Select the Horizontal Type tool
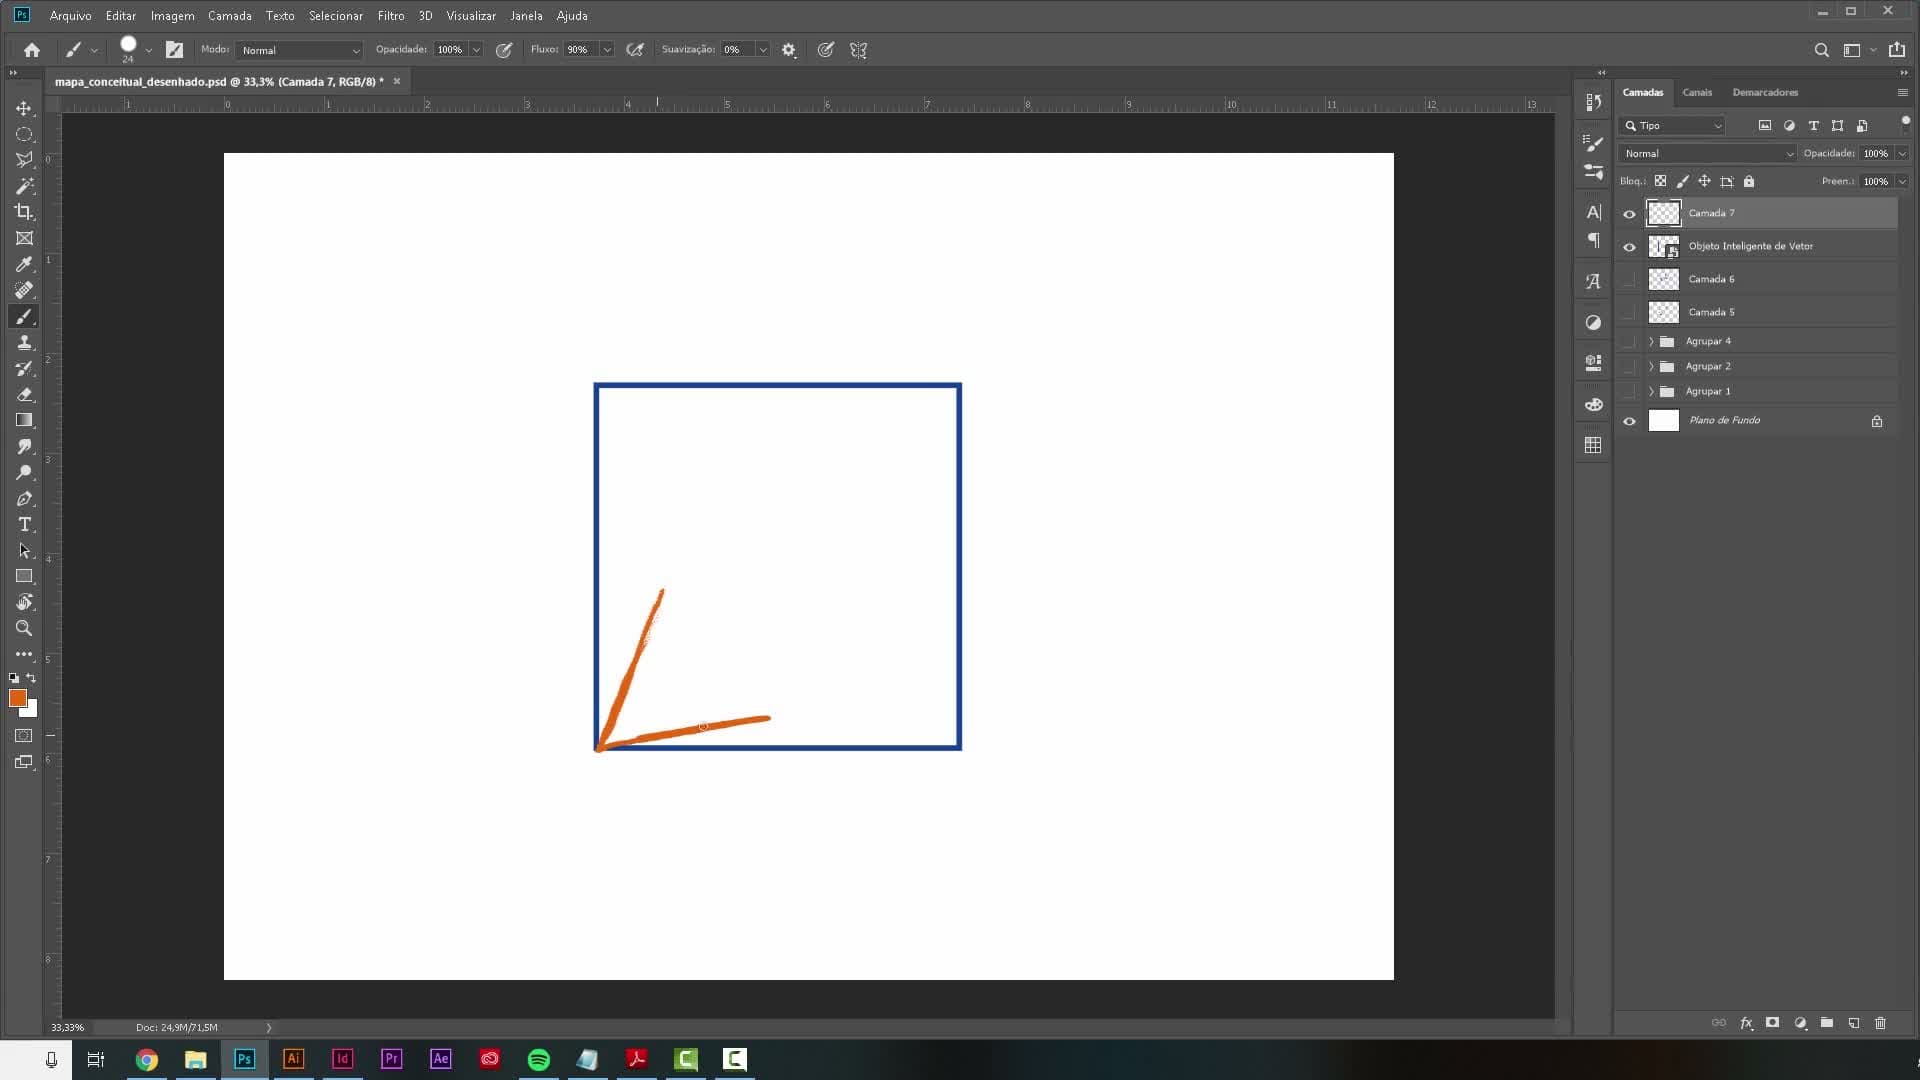The image size is (1920, 1080). tap(24, 524)
